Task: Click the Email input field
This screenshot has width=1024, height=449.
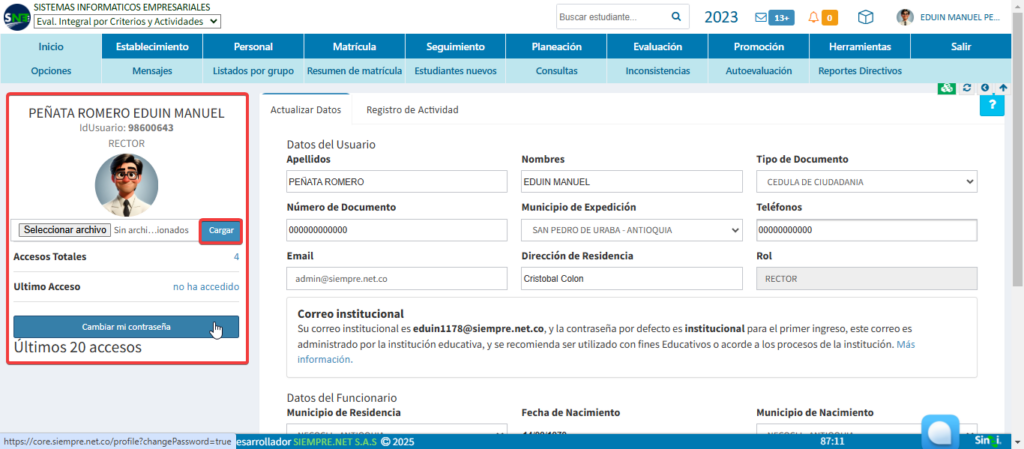Action: tap(397, 279)
